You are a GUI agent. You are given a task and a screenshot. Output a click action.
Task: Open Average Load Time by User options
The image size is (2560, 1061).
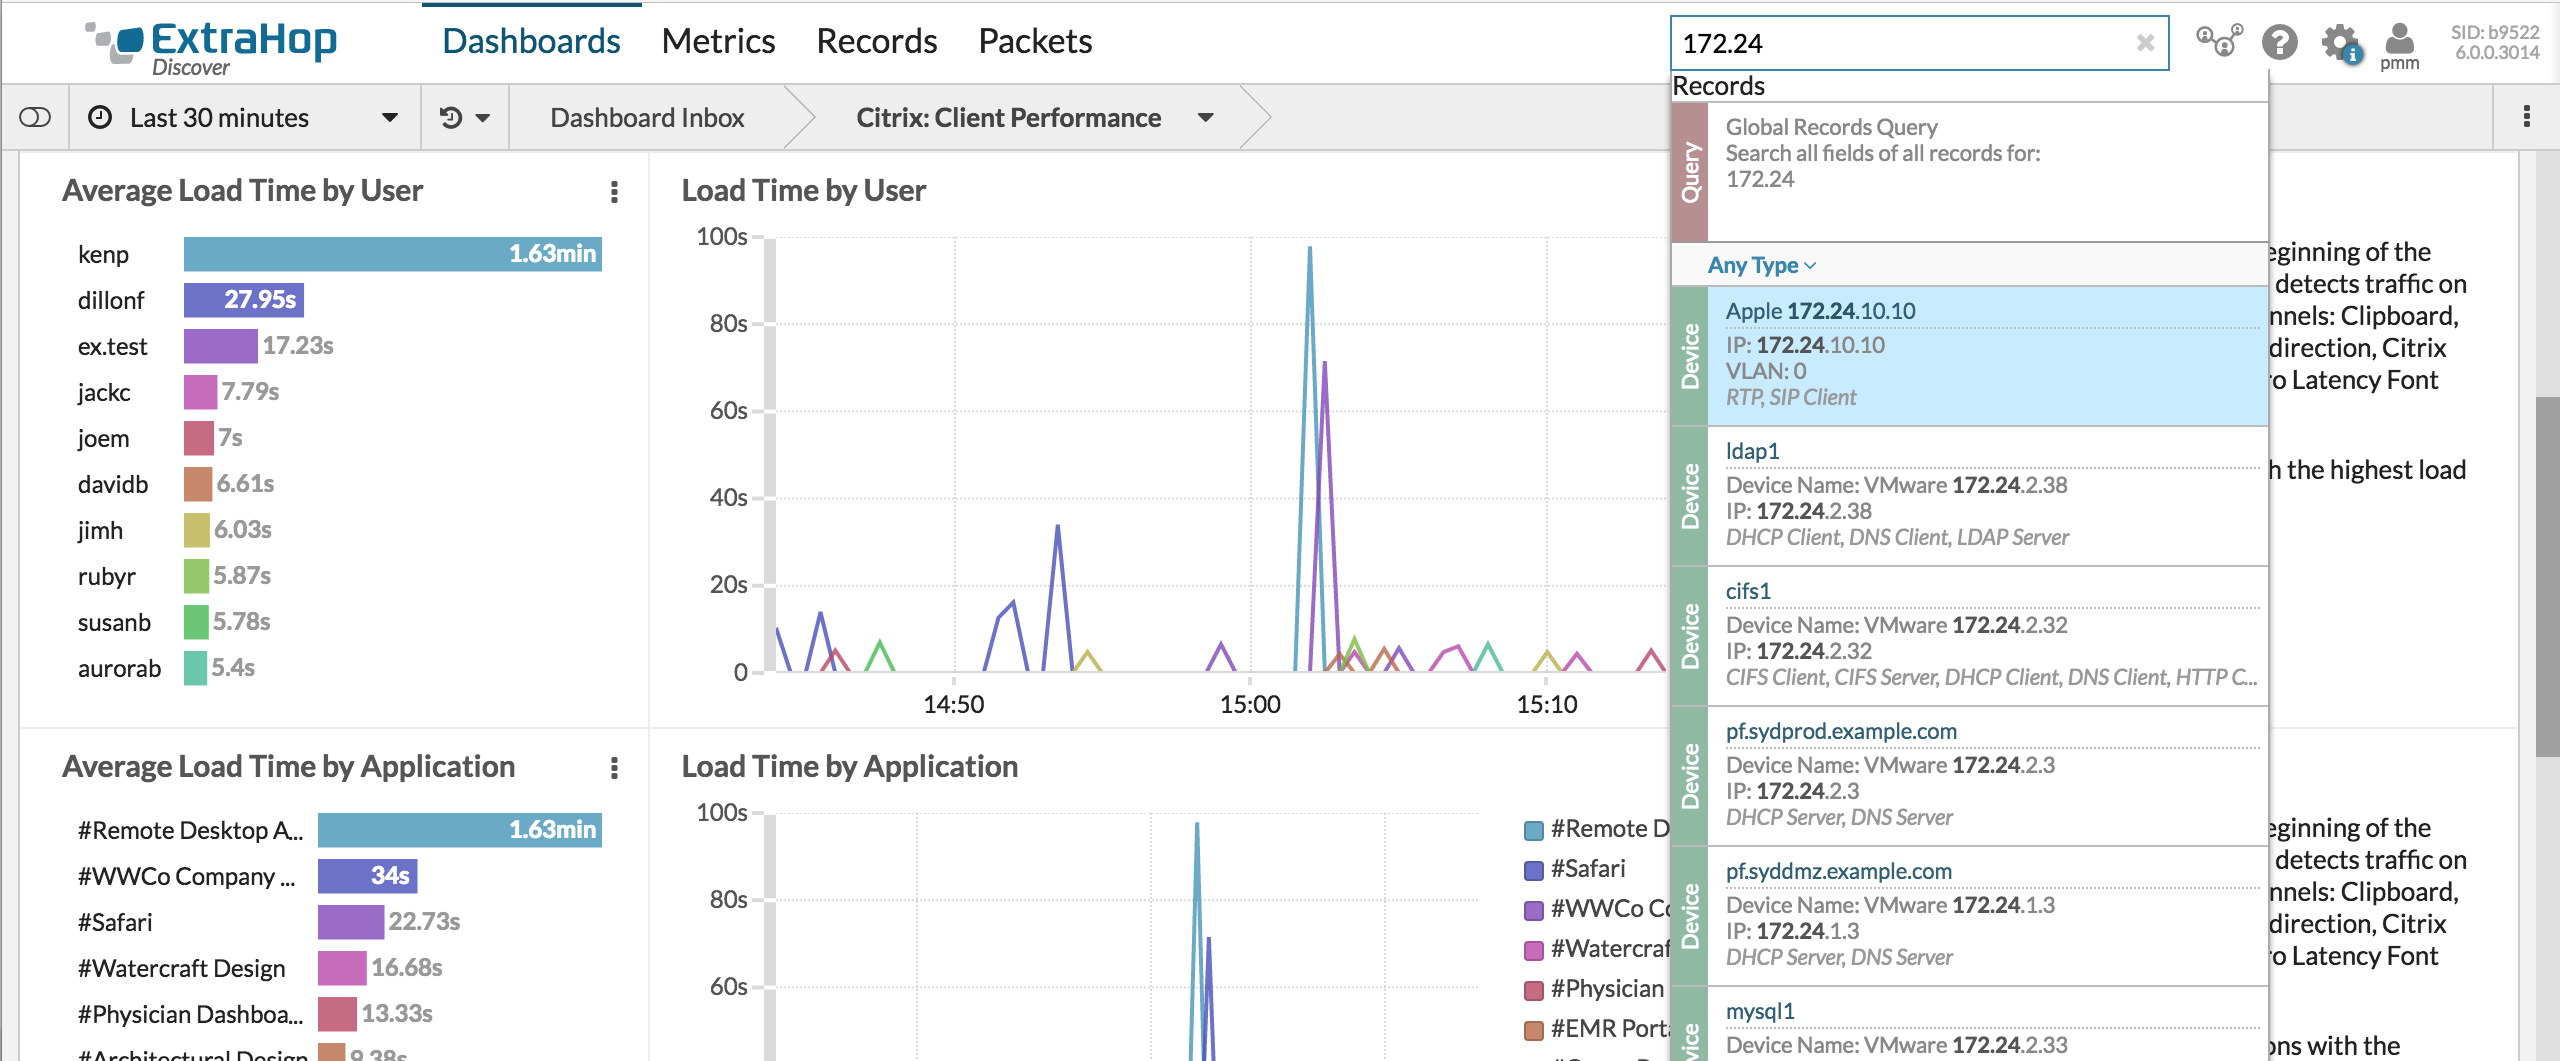point(614,192)
